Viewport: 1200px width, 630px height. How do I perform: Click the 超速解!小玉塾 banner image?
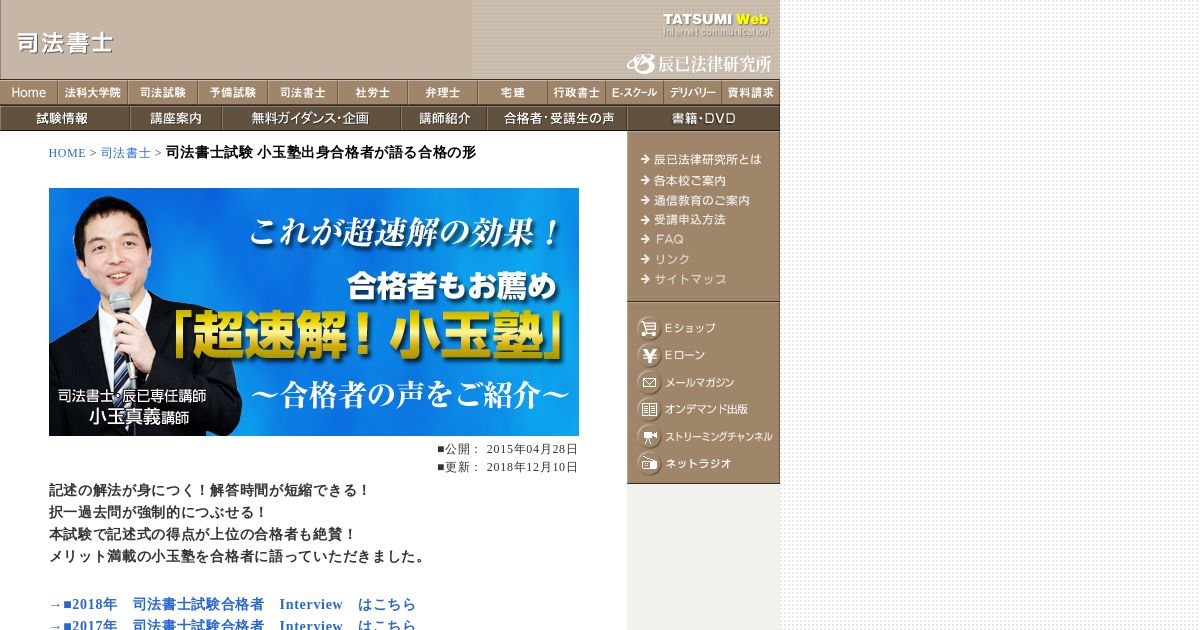coord(314,312)
